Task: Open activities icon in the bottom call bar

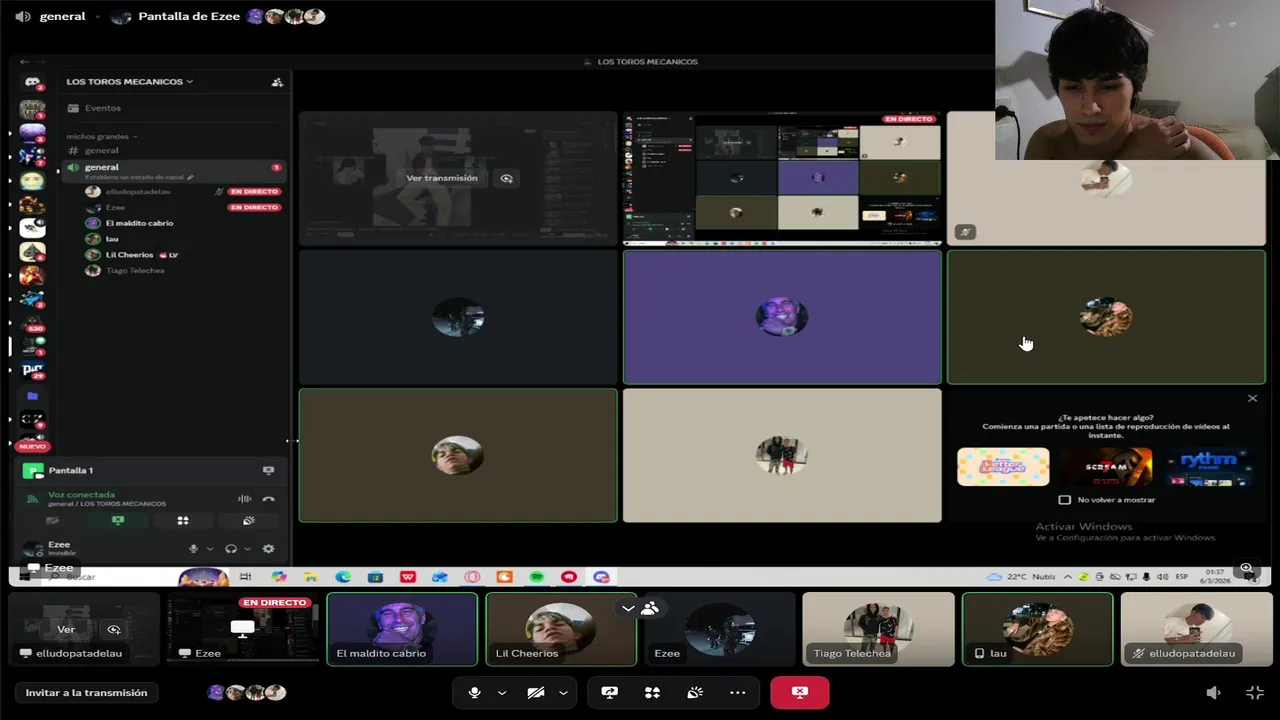Action: point(652,692)
